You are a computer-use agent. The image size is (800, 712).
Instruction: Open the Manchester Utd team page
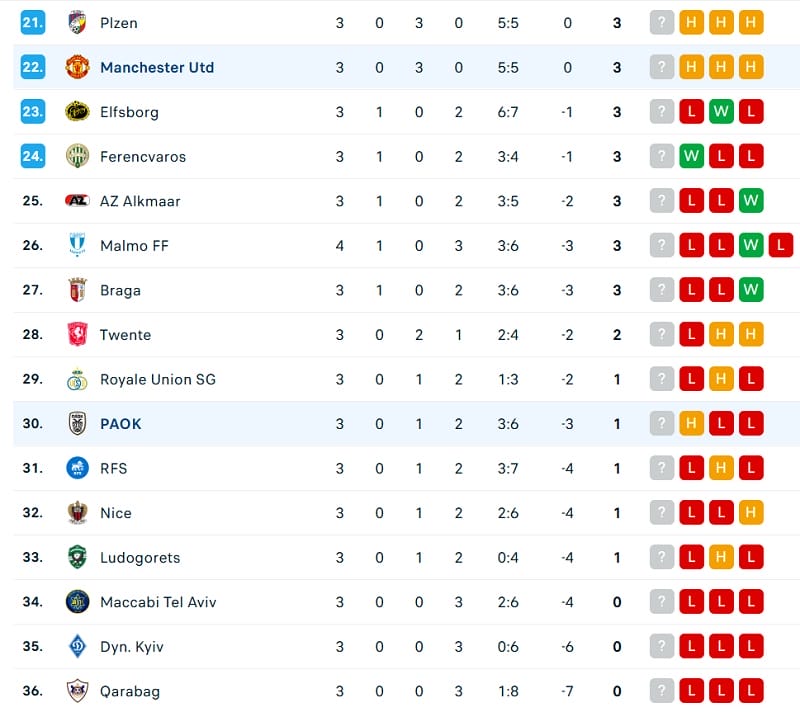tap(156, 67)
